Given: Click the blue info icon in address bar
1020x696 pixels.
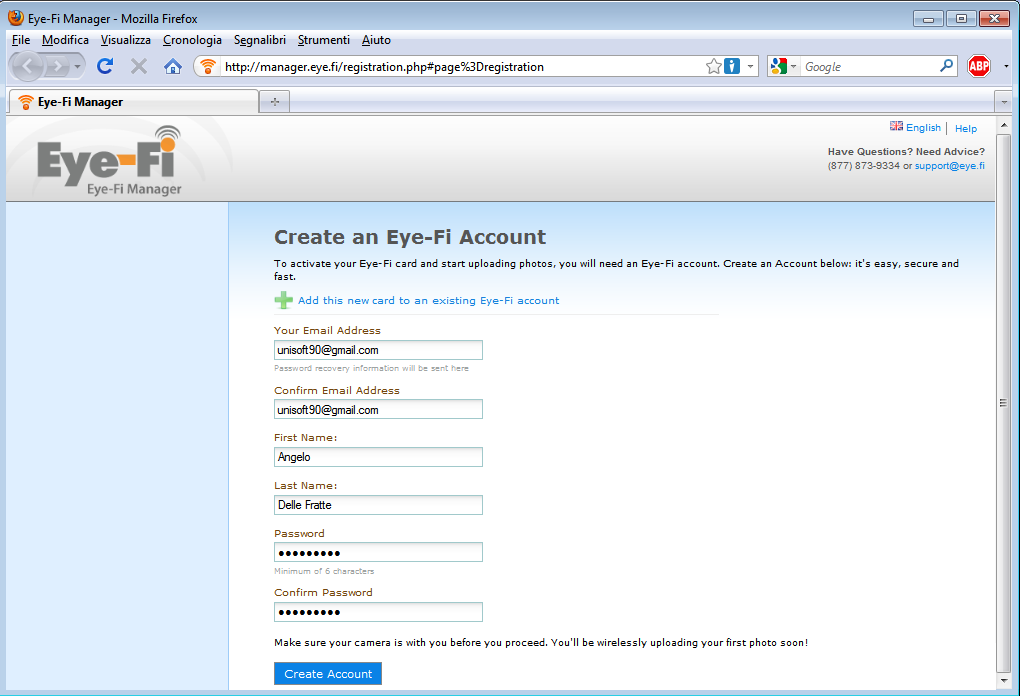Looking at the screenshot, I should (x=732, y=66).
